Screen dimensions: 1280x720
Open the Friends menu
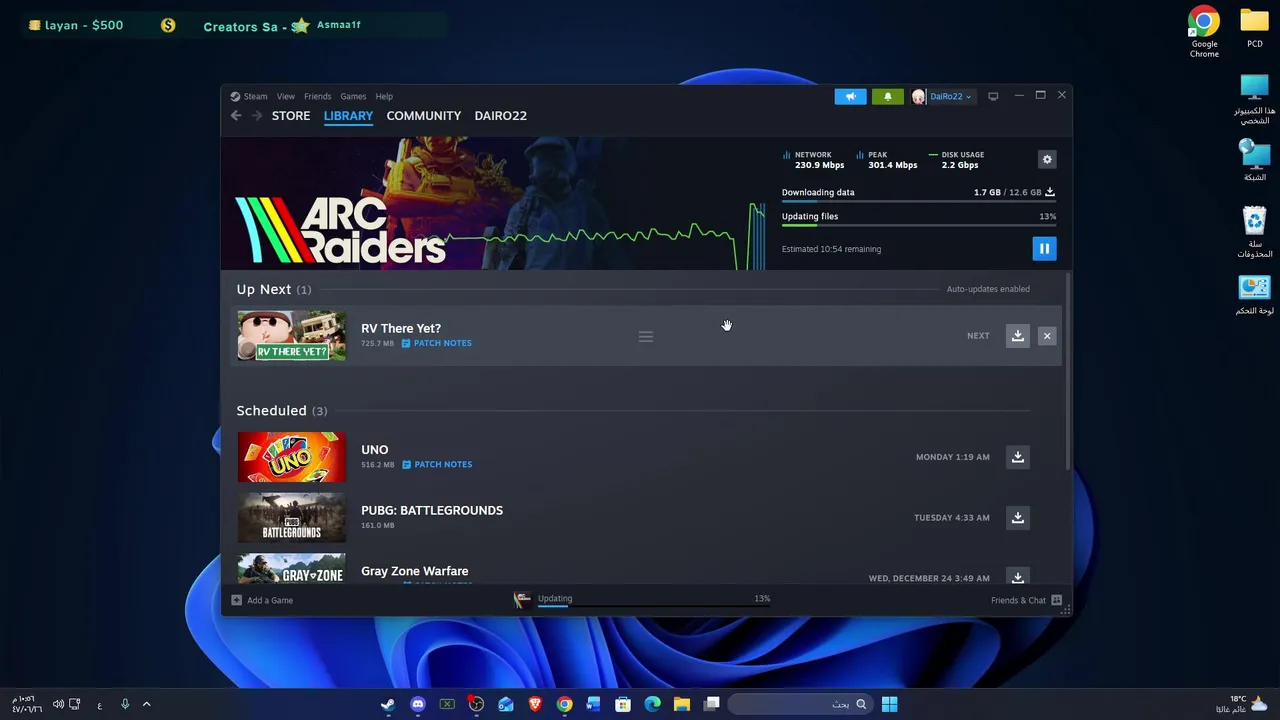(x=317, y=96)
